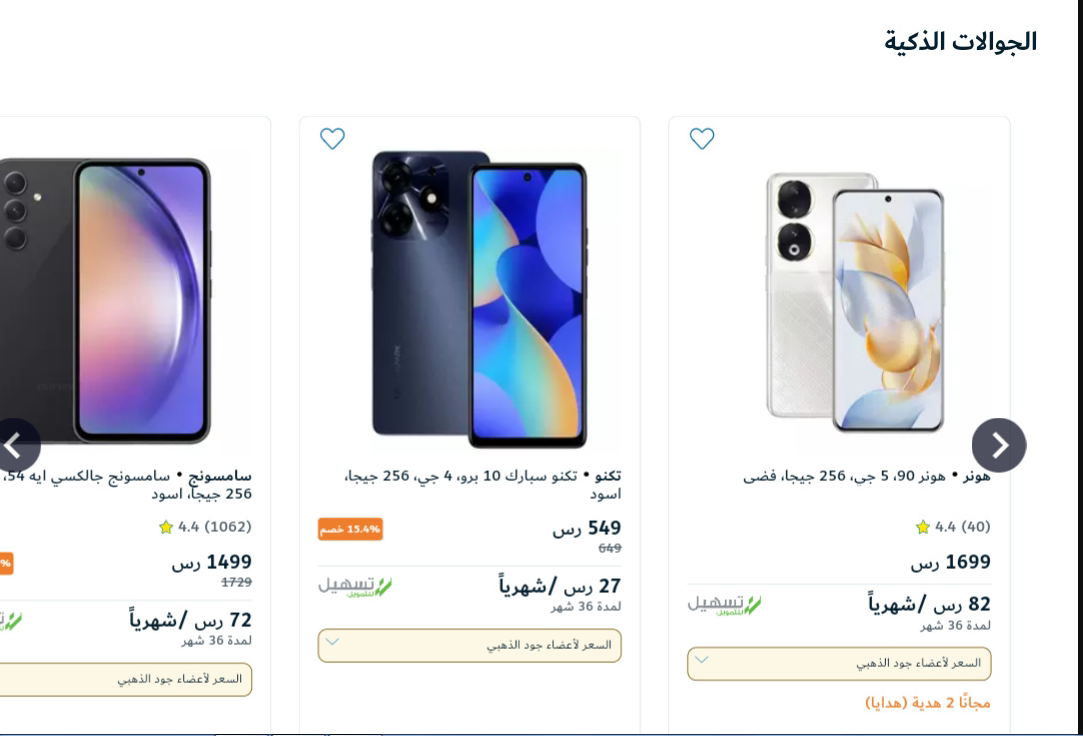Open Samsung Galaxy A54 product title

pyautogui.click(x=126, y=485)
